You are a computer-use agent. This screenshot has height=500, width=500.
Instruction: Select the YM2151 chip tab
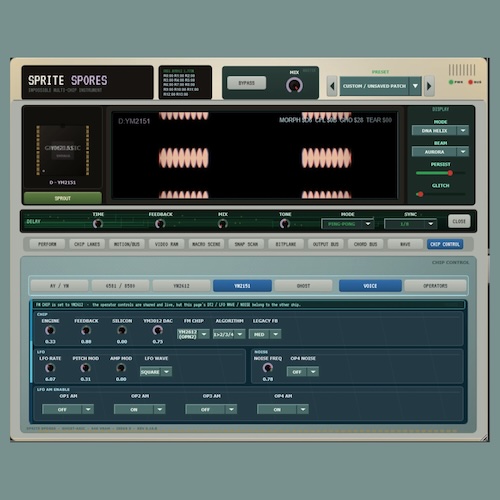pyautogui.click(x=242, y=286)
